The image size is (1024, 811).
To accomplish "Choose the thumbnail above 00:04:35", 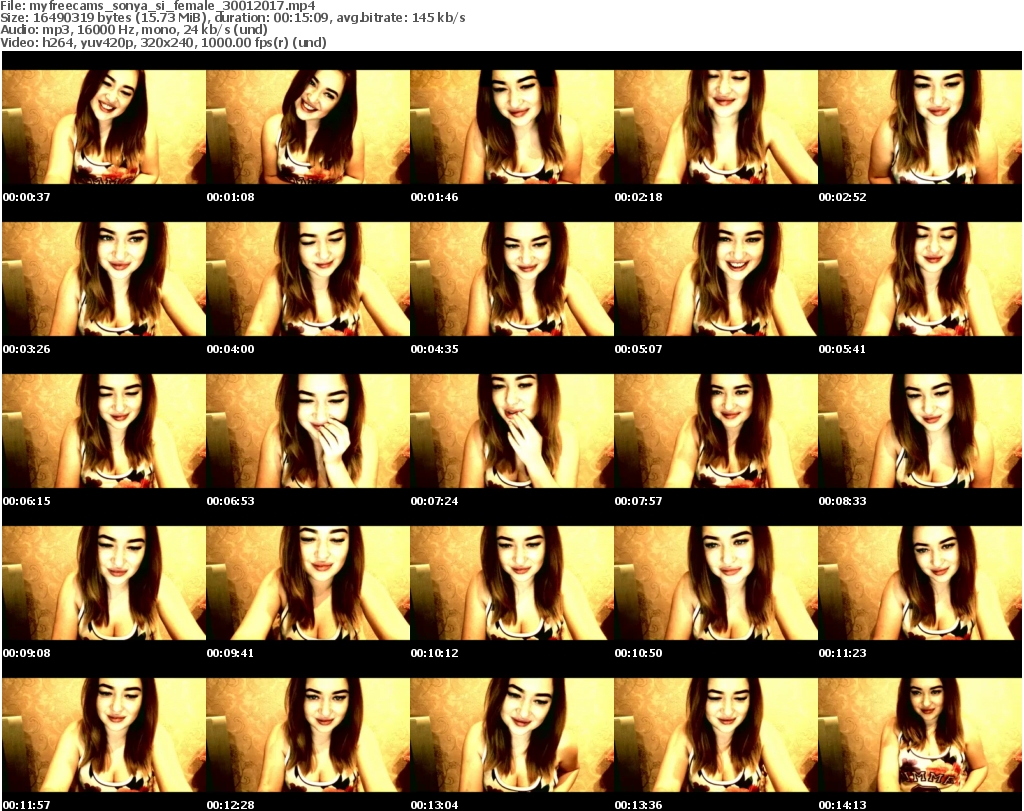I will pyautogui.click(x=512, y=279).
